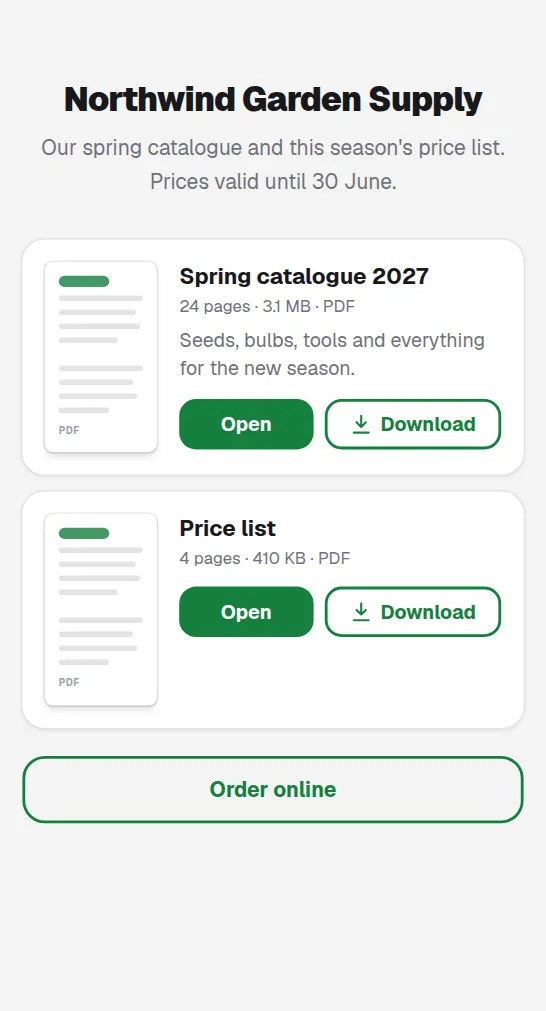
Task: Click the Price list title
Action: (x=228, y=529)
